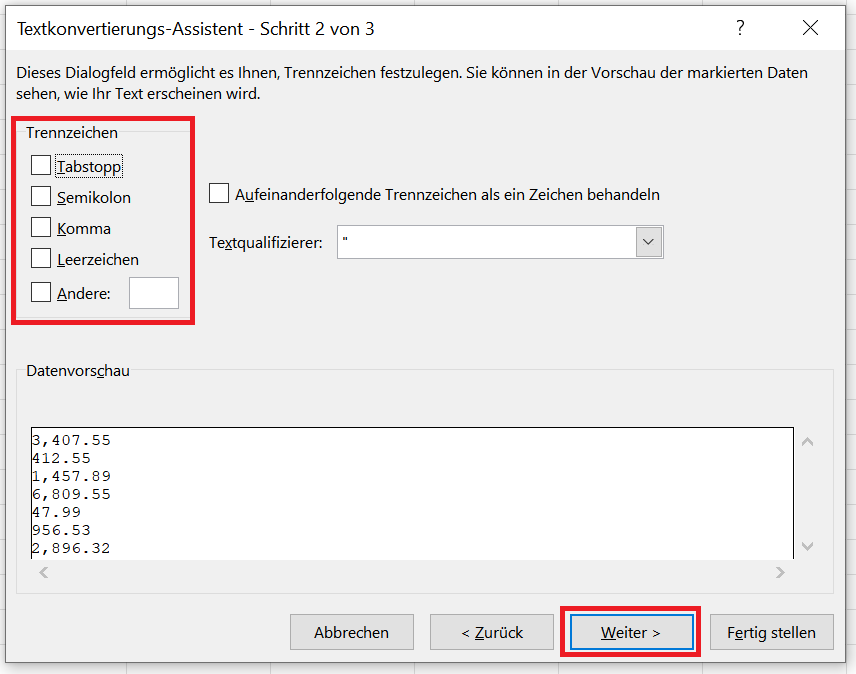Image resolution: width=856 pixels, height=674 pixels.
Task: Proceed with the Weiter button
Action: tap(632, 632)
